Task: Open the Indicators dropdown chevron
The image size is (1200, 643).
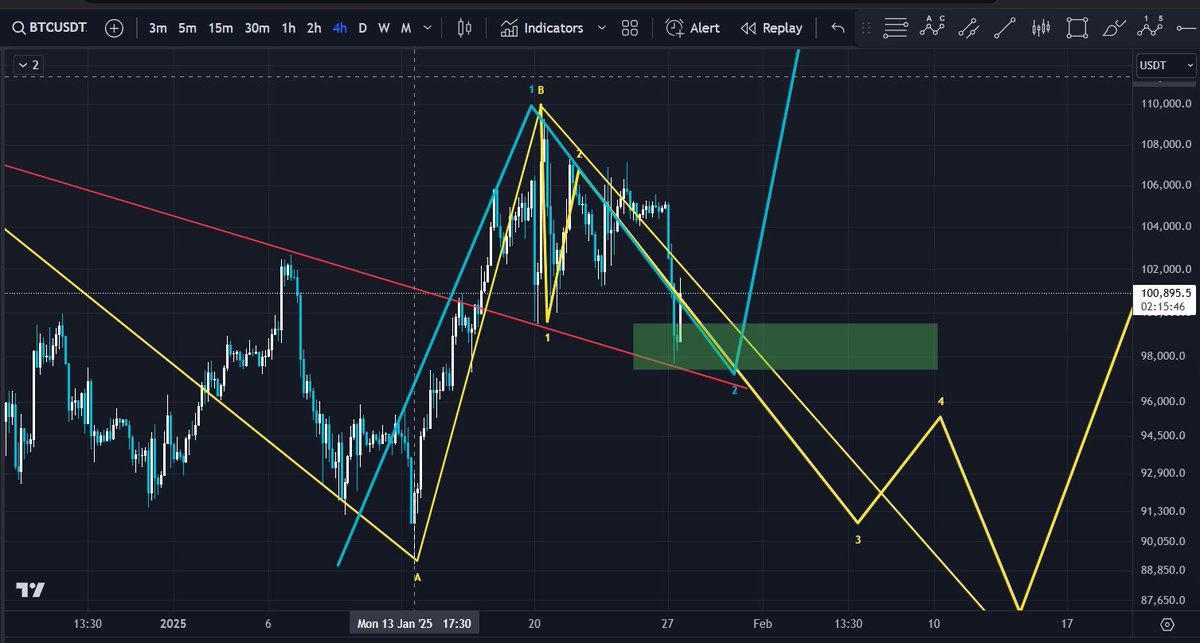Action: [x=601, y=28]
